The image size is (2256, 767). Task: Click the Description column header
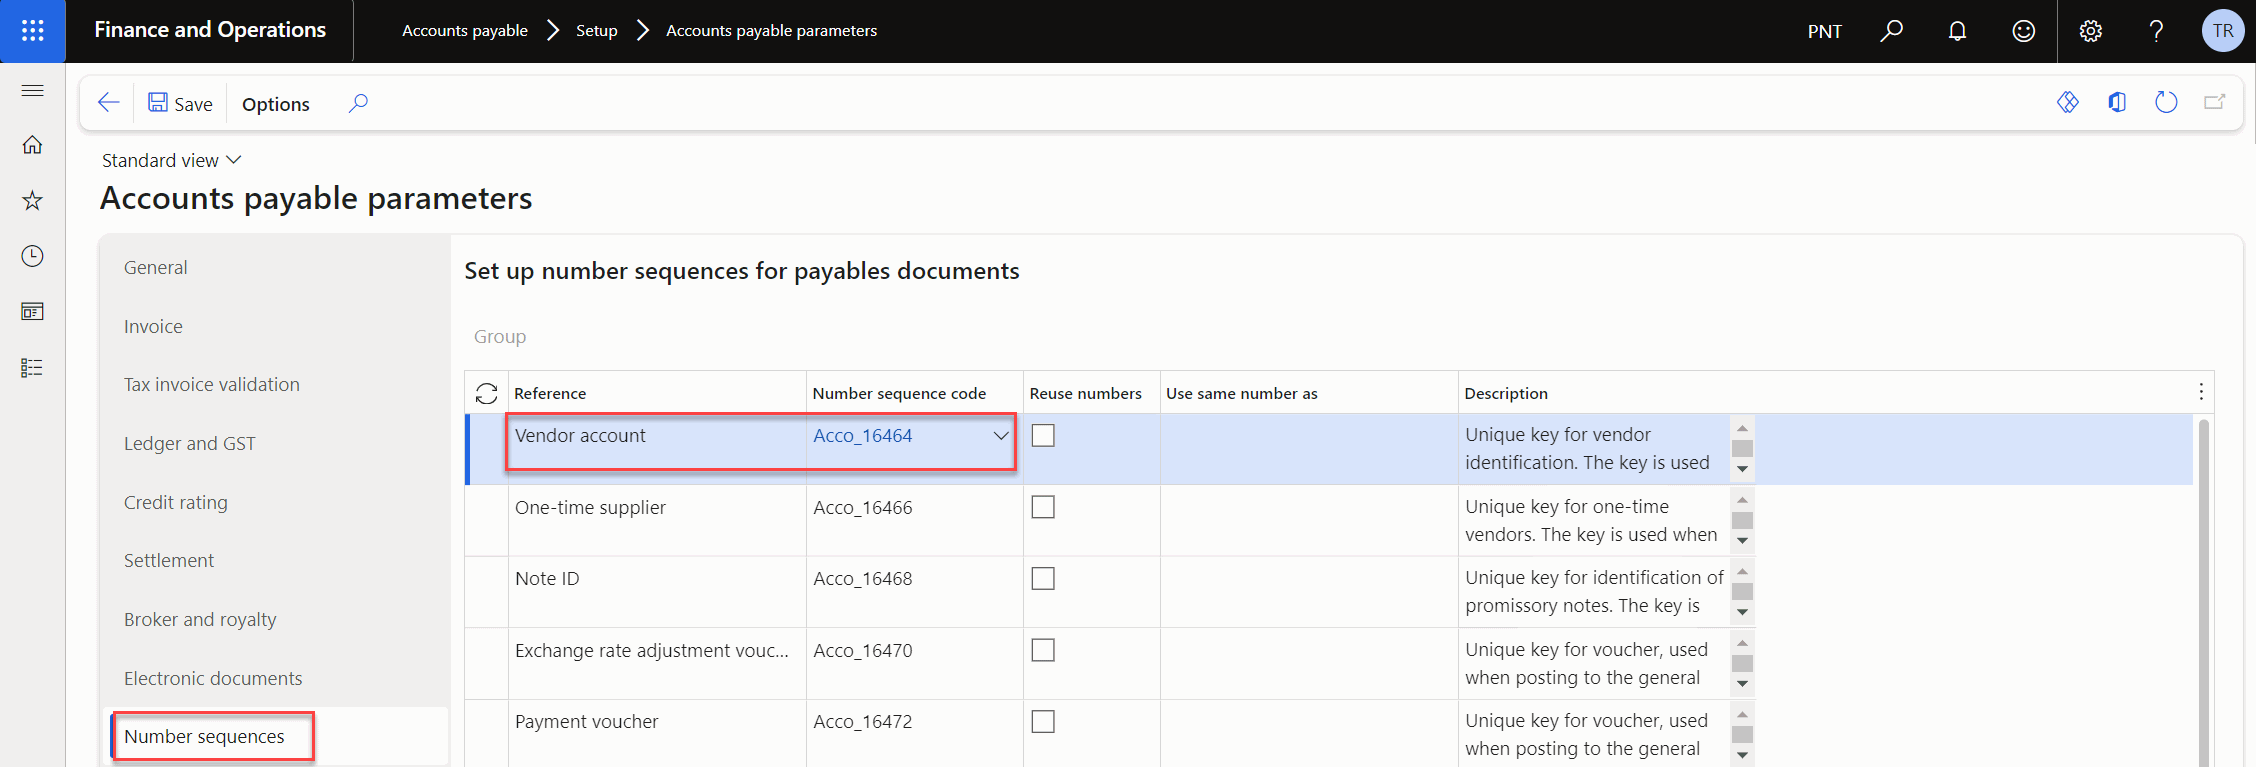(x=1506, y=394)
